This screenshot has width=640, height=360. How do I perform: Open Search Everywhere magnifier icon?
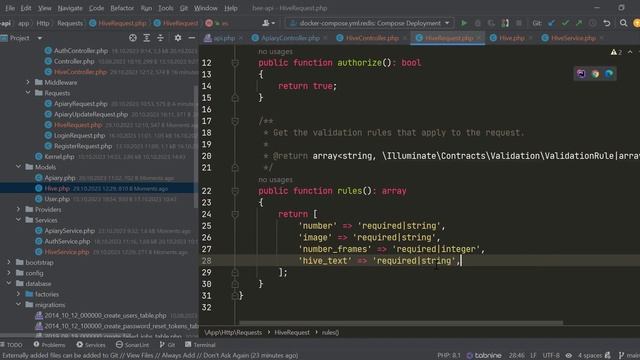[623, 23]
